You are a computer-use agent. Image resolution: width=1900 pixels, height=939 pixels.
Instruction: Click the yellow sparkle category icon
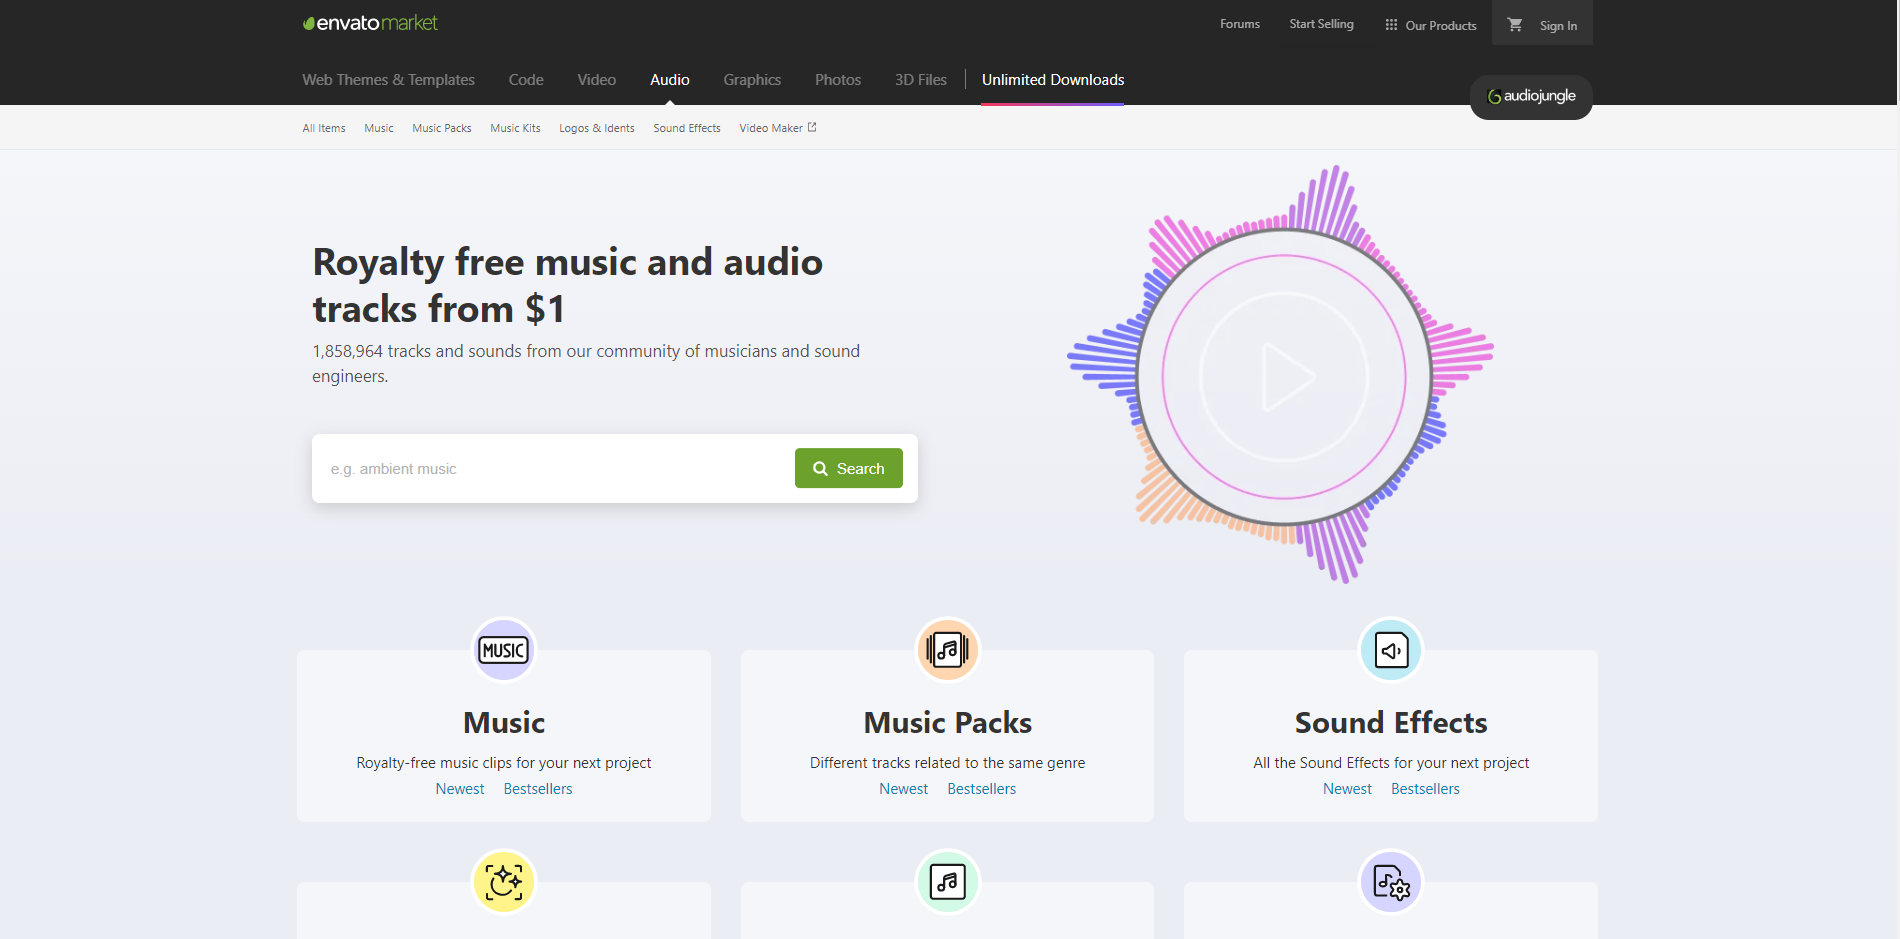coord(504,882)
